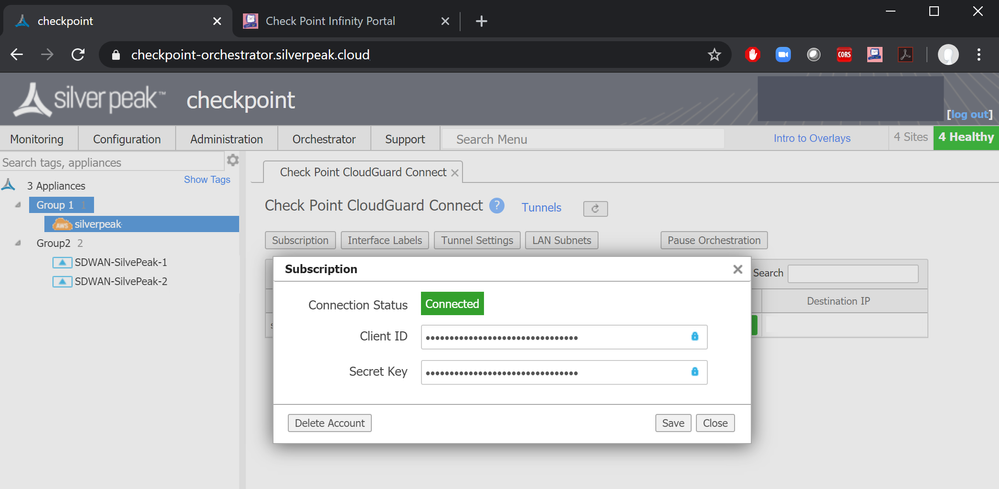Open the Administration menu
999x489 pixels.
click(226, 139)
